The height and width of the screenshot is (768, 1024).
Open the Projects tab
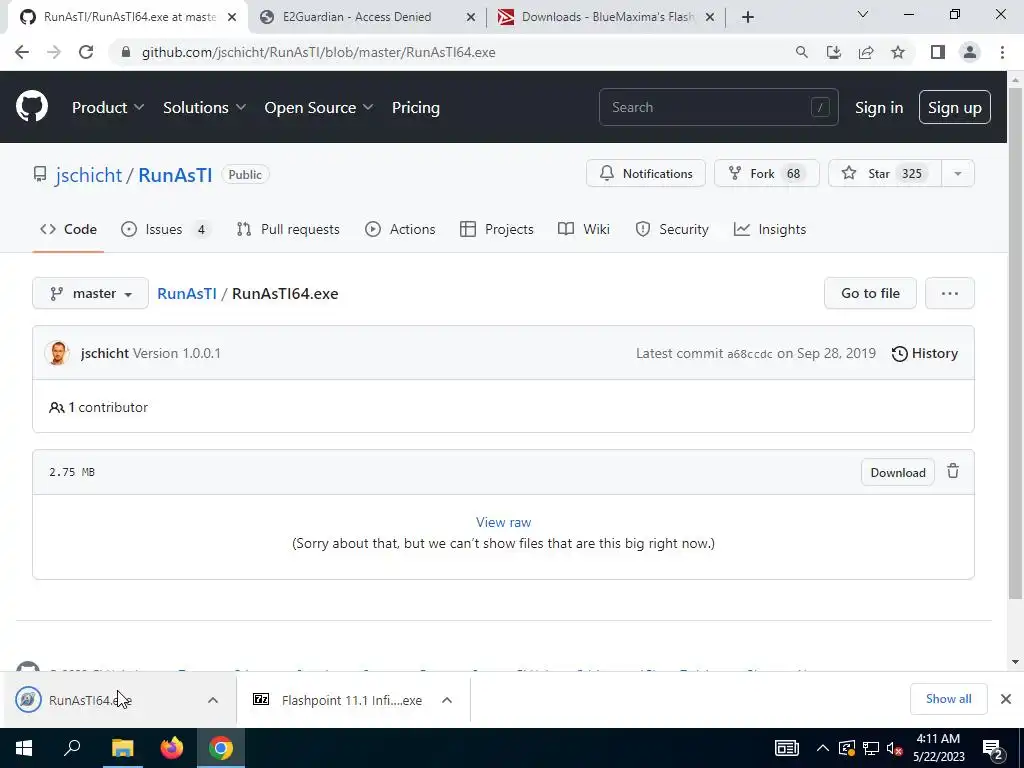pyautogui.click(x=497, y=229)
